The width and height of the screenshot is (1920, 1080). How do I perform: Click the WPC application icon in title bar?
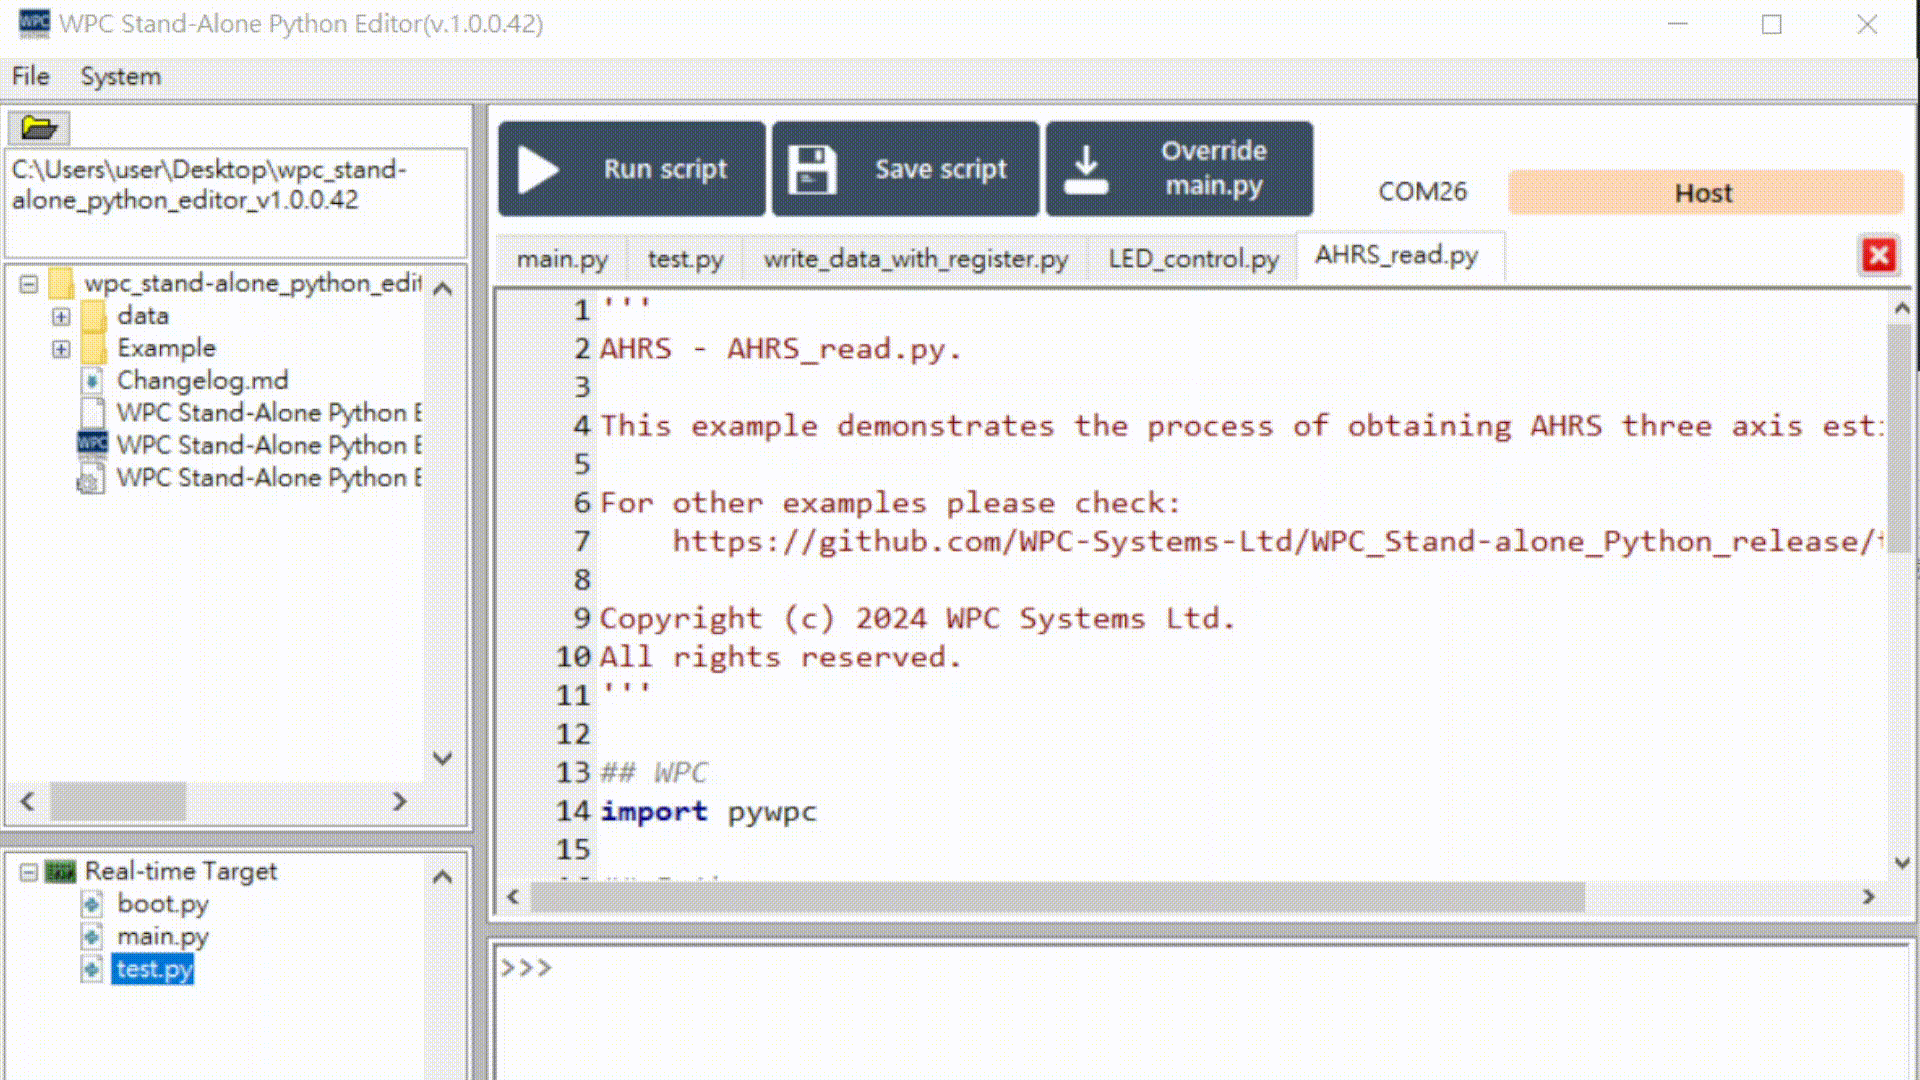pos(34,23)
